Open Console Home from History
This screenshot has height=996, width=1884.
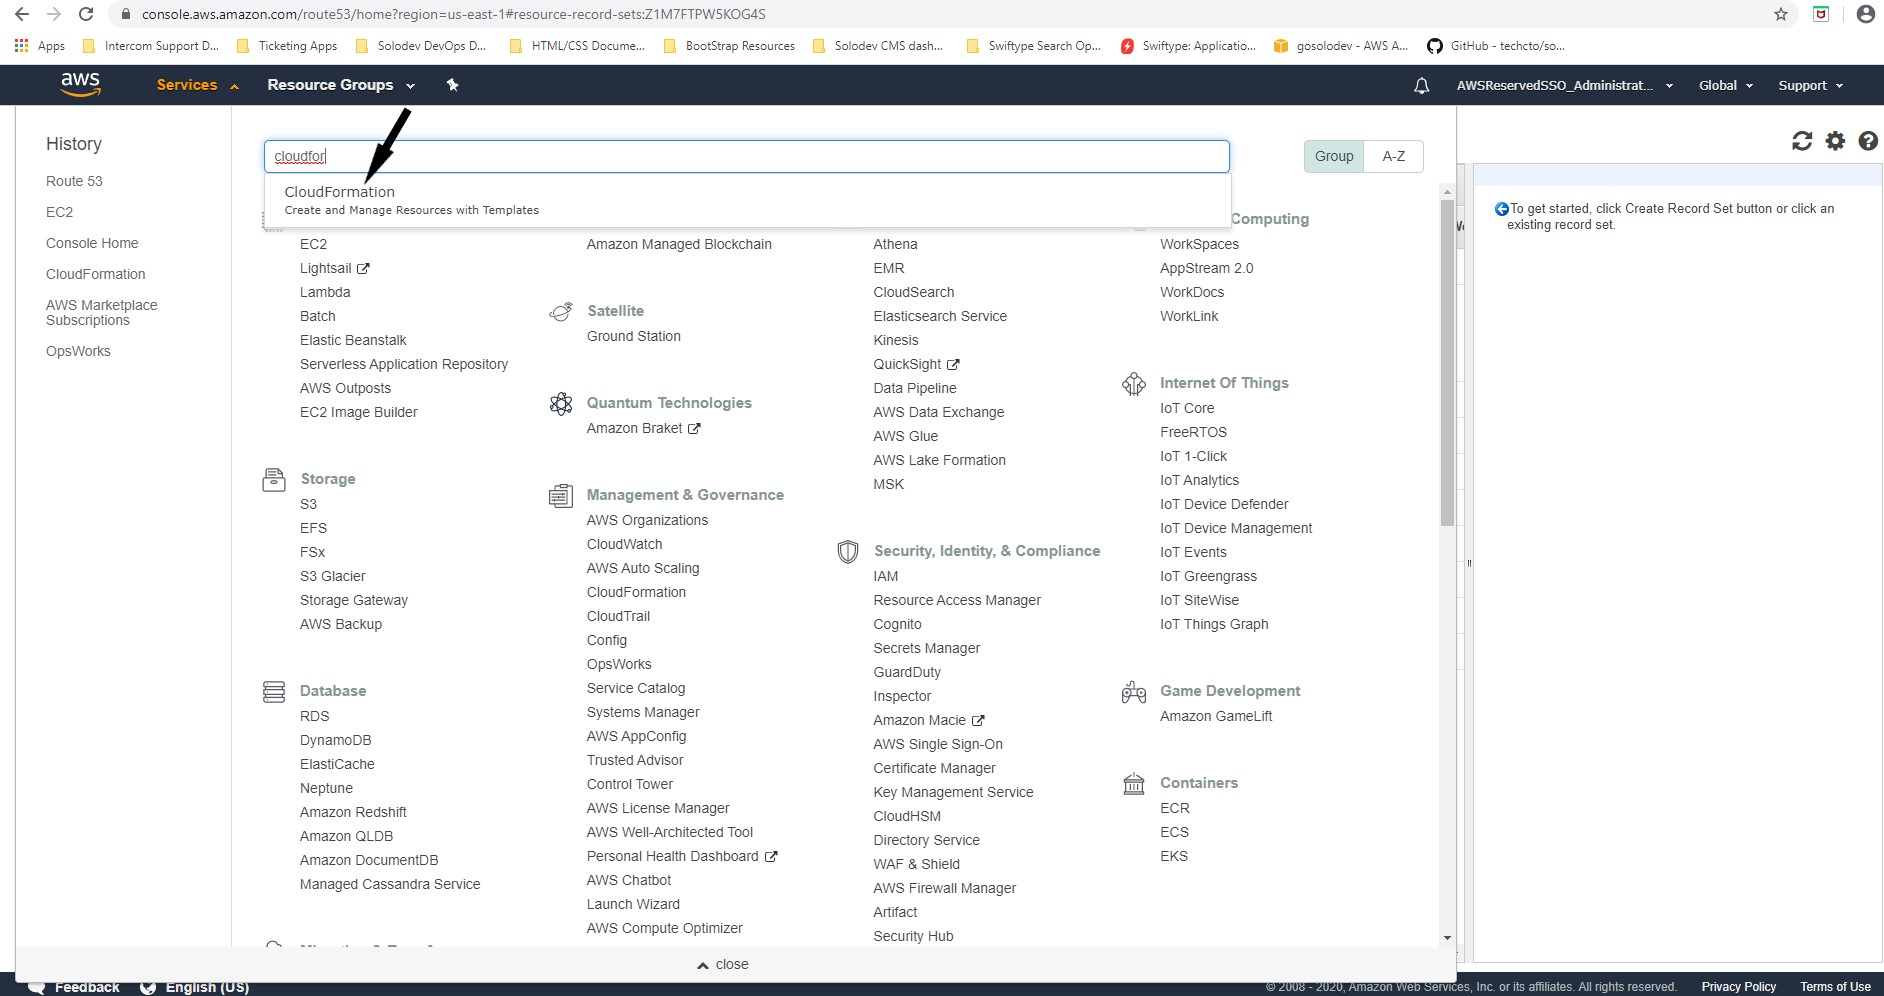click(92, 243)
